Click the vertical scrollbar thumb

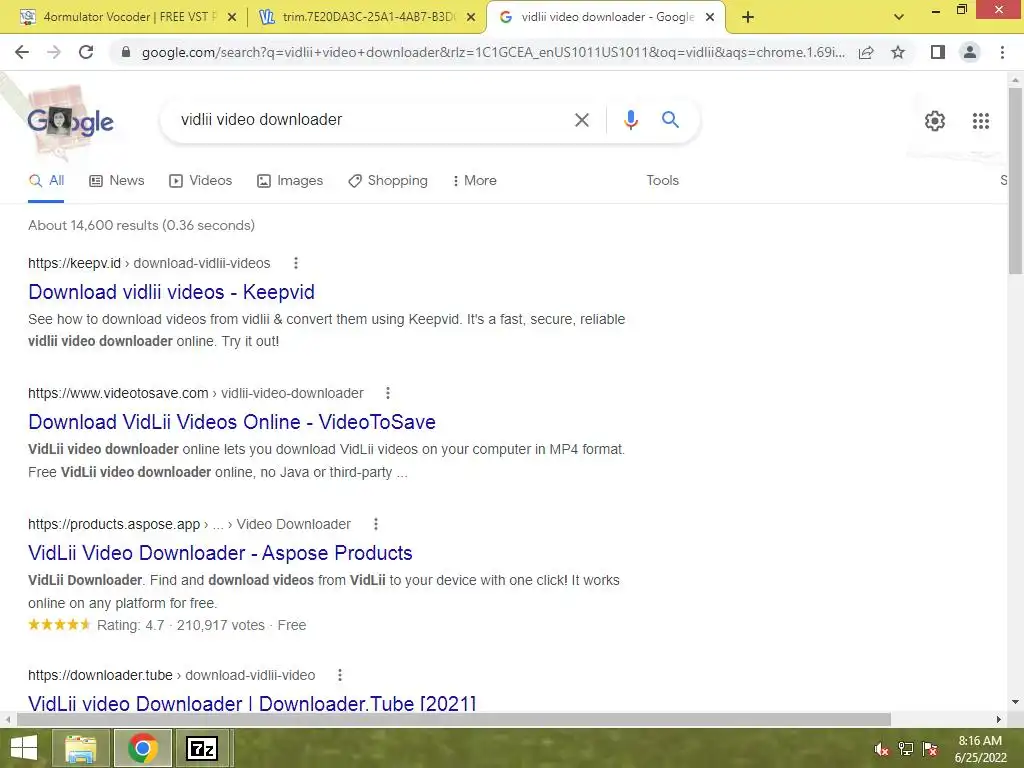pos(1015,181)
